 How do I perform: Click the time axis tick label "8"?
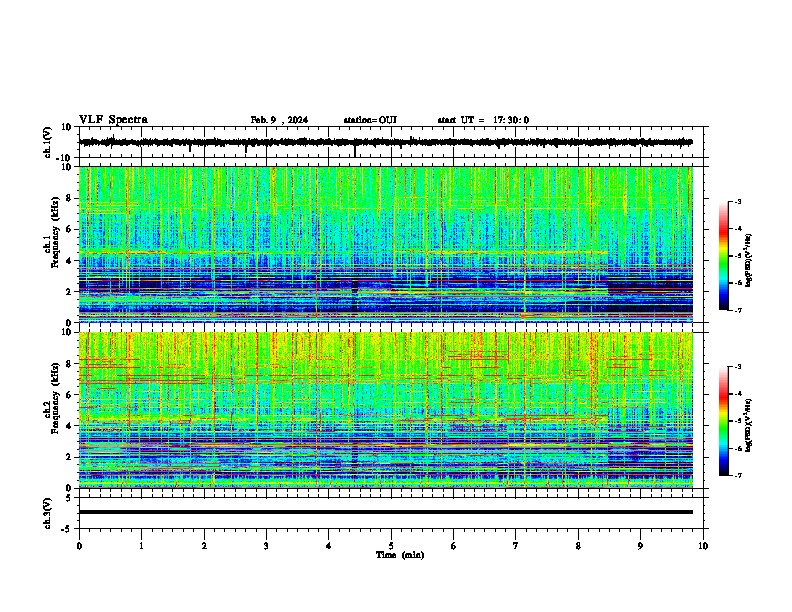pyautogui.click(x=578, y=546)
